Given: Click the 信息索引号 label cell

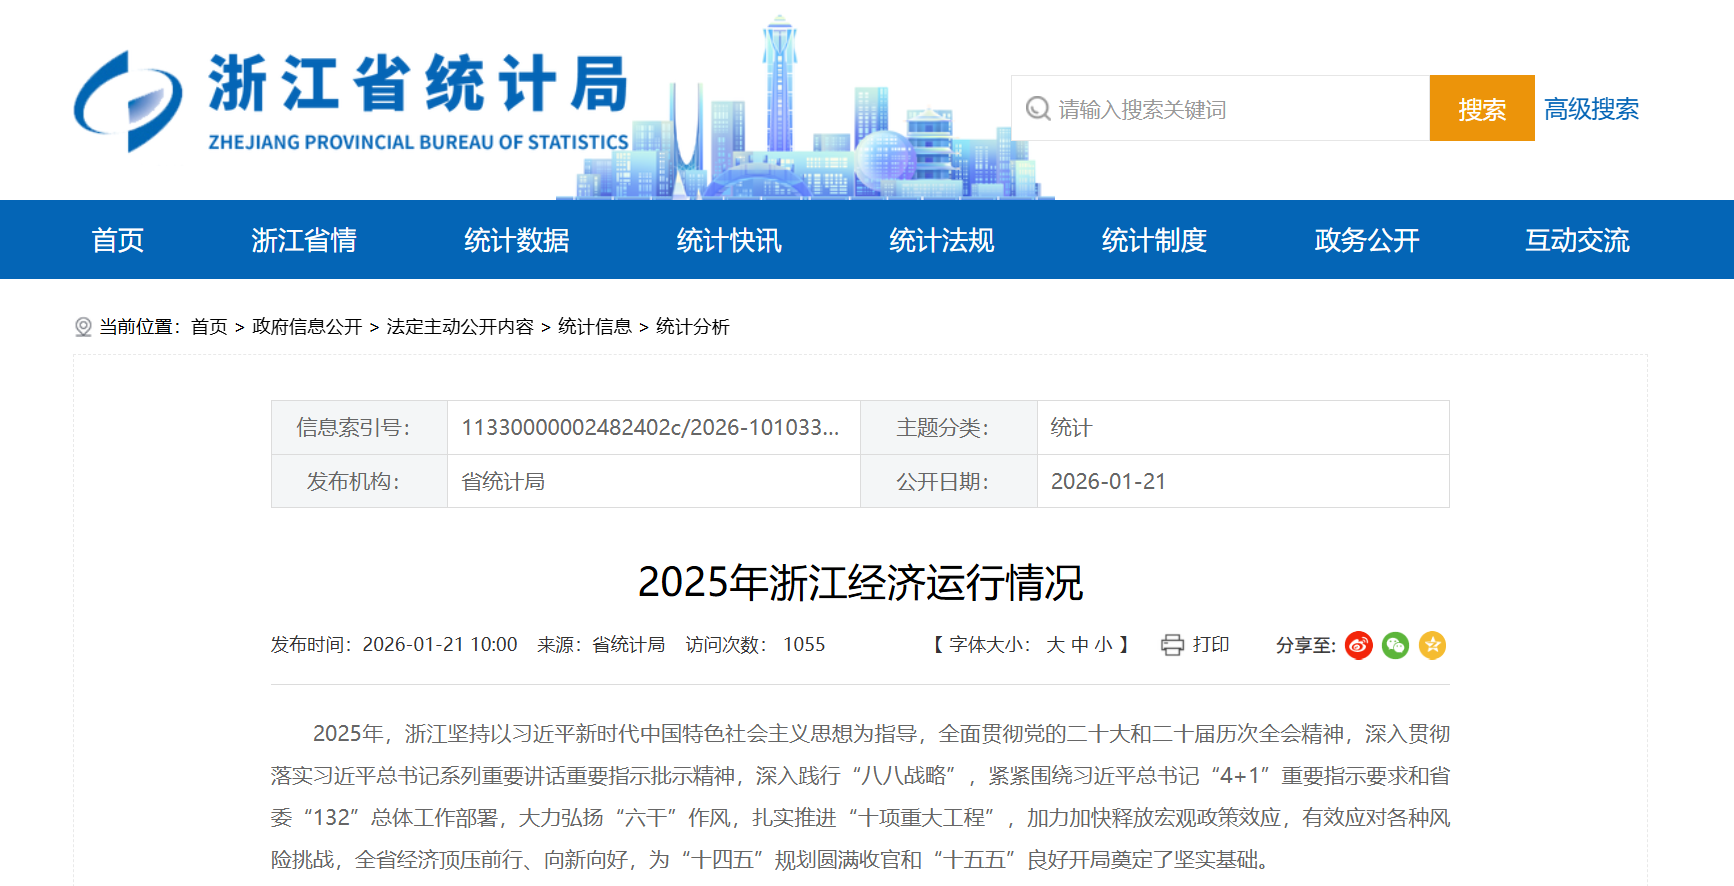Looking at the screenshot, I should click(x=359, y=428).
